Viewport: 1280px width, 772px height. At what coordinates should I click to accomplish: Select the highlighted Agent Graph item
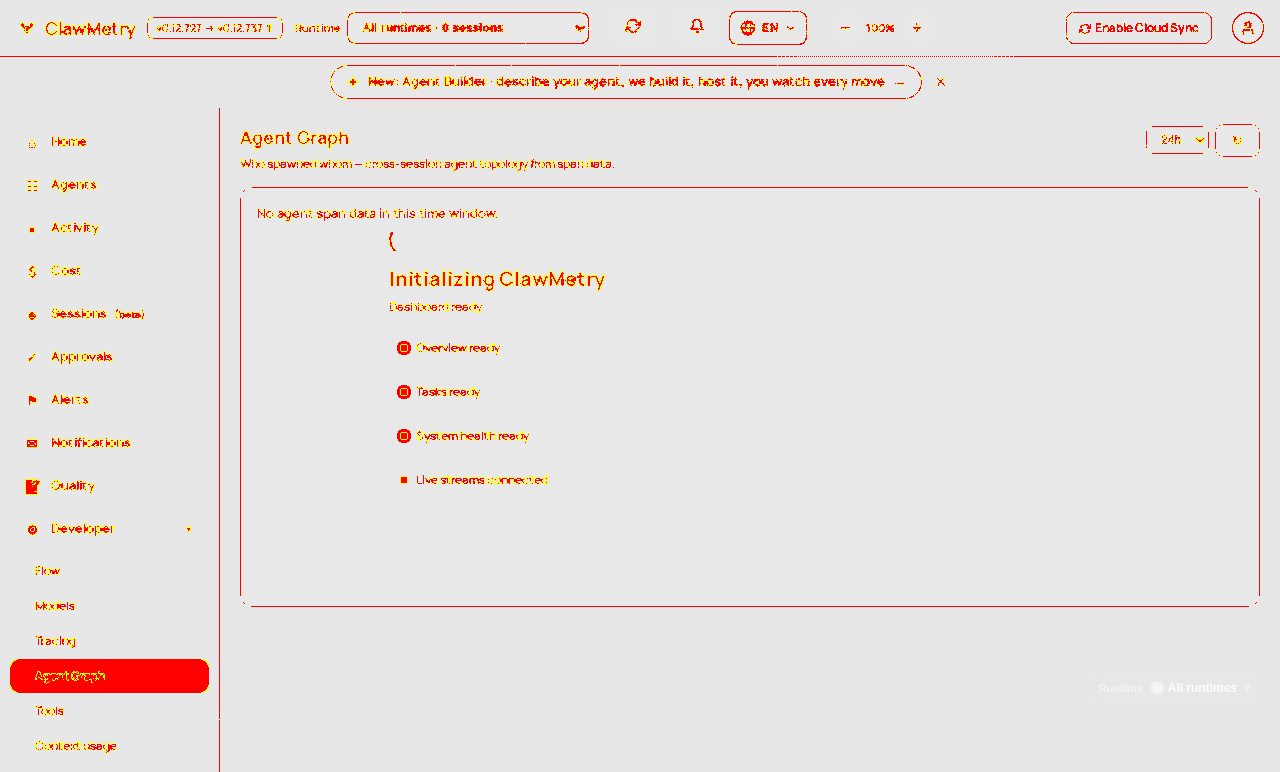point(109,676)
